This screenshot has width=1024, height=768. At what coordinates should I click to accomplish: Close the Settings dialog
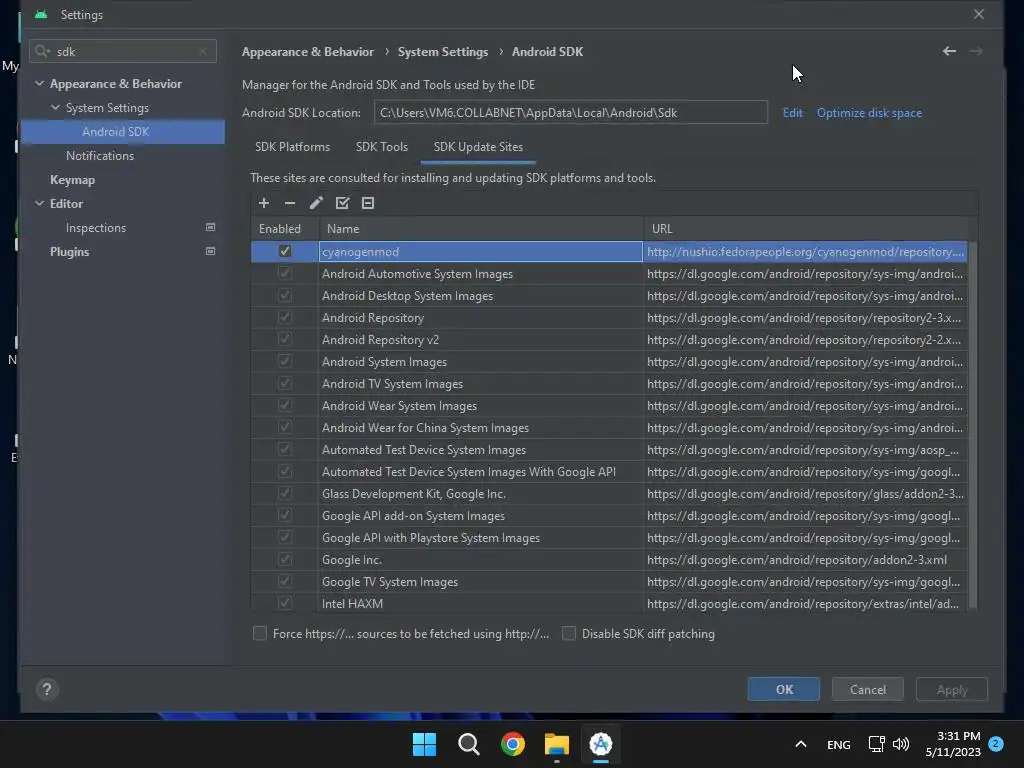pos(978,14)
